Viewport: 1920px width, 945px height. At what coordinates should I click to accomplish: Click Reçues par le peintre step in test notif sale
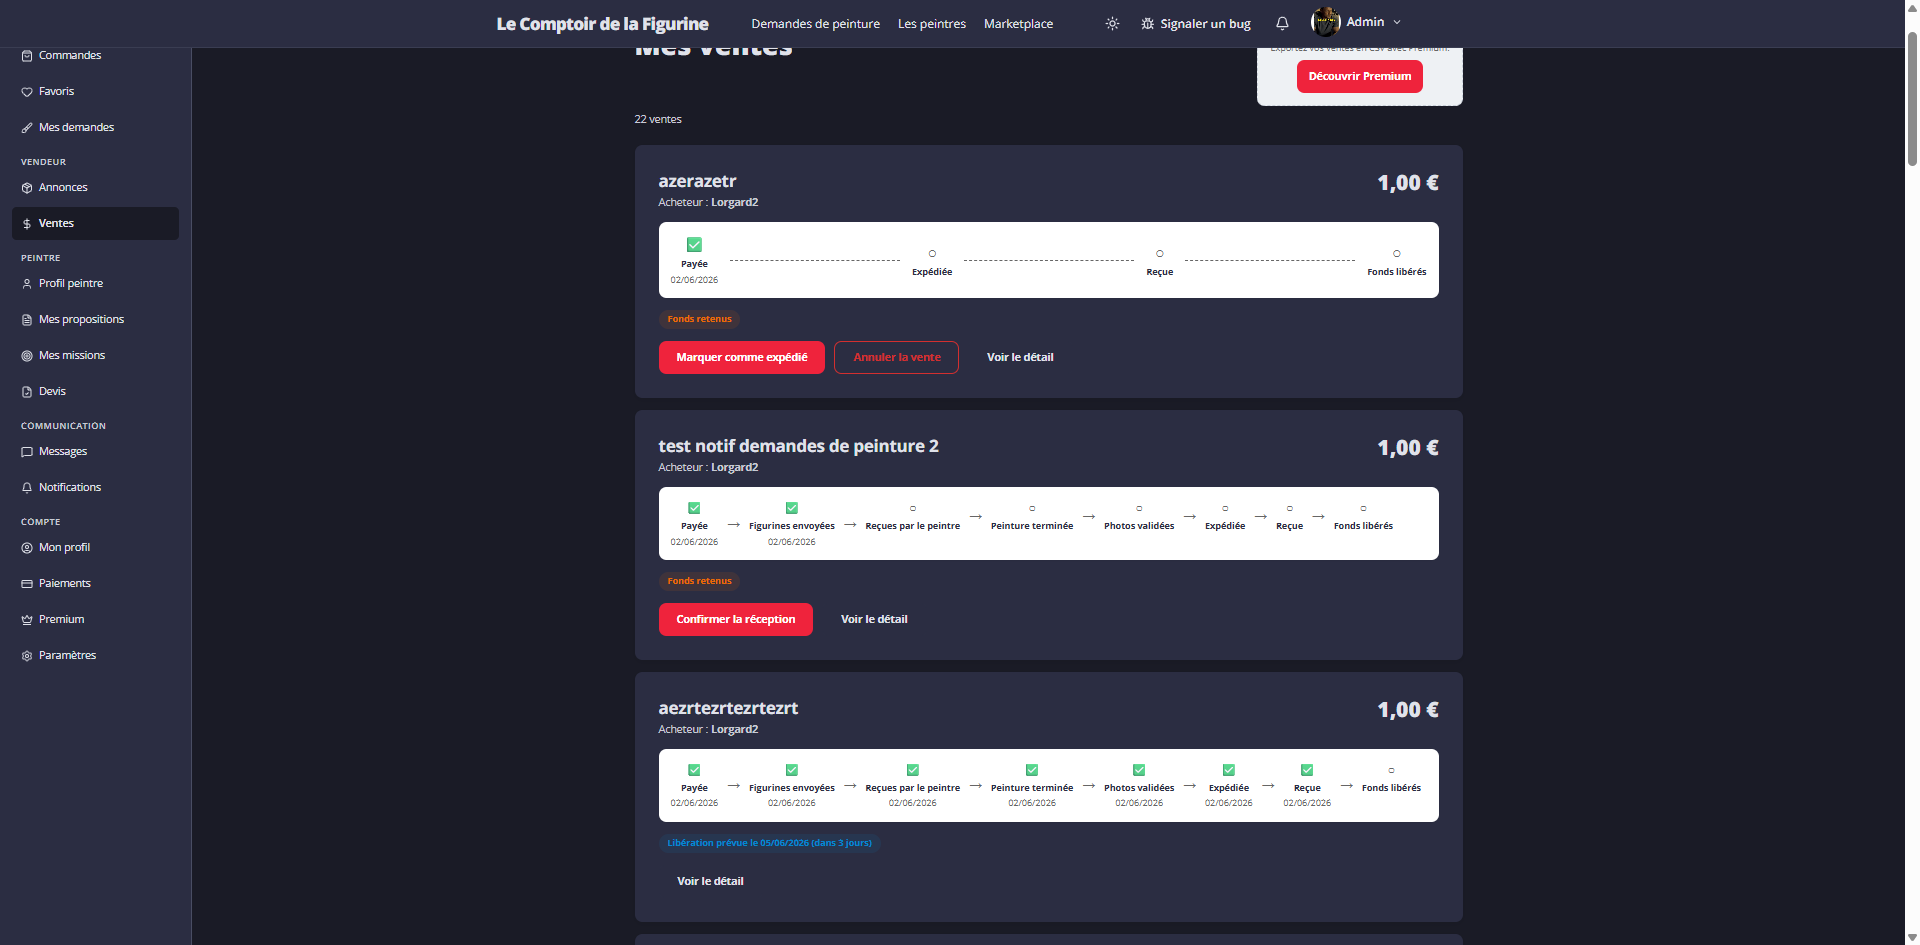(x=913, y=518)
